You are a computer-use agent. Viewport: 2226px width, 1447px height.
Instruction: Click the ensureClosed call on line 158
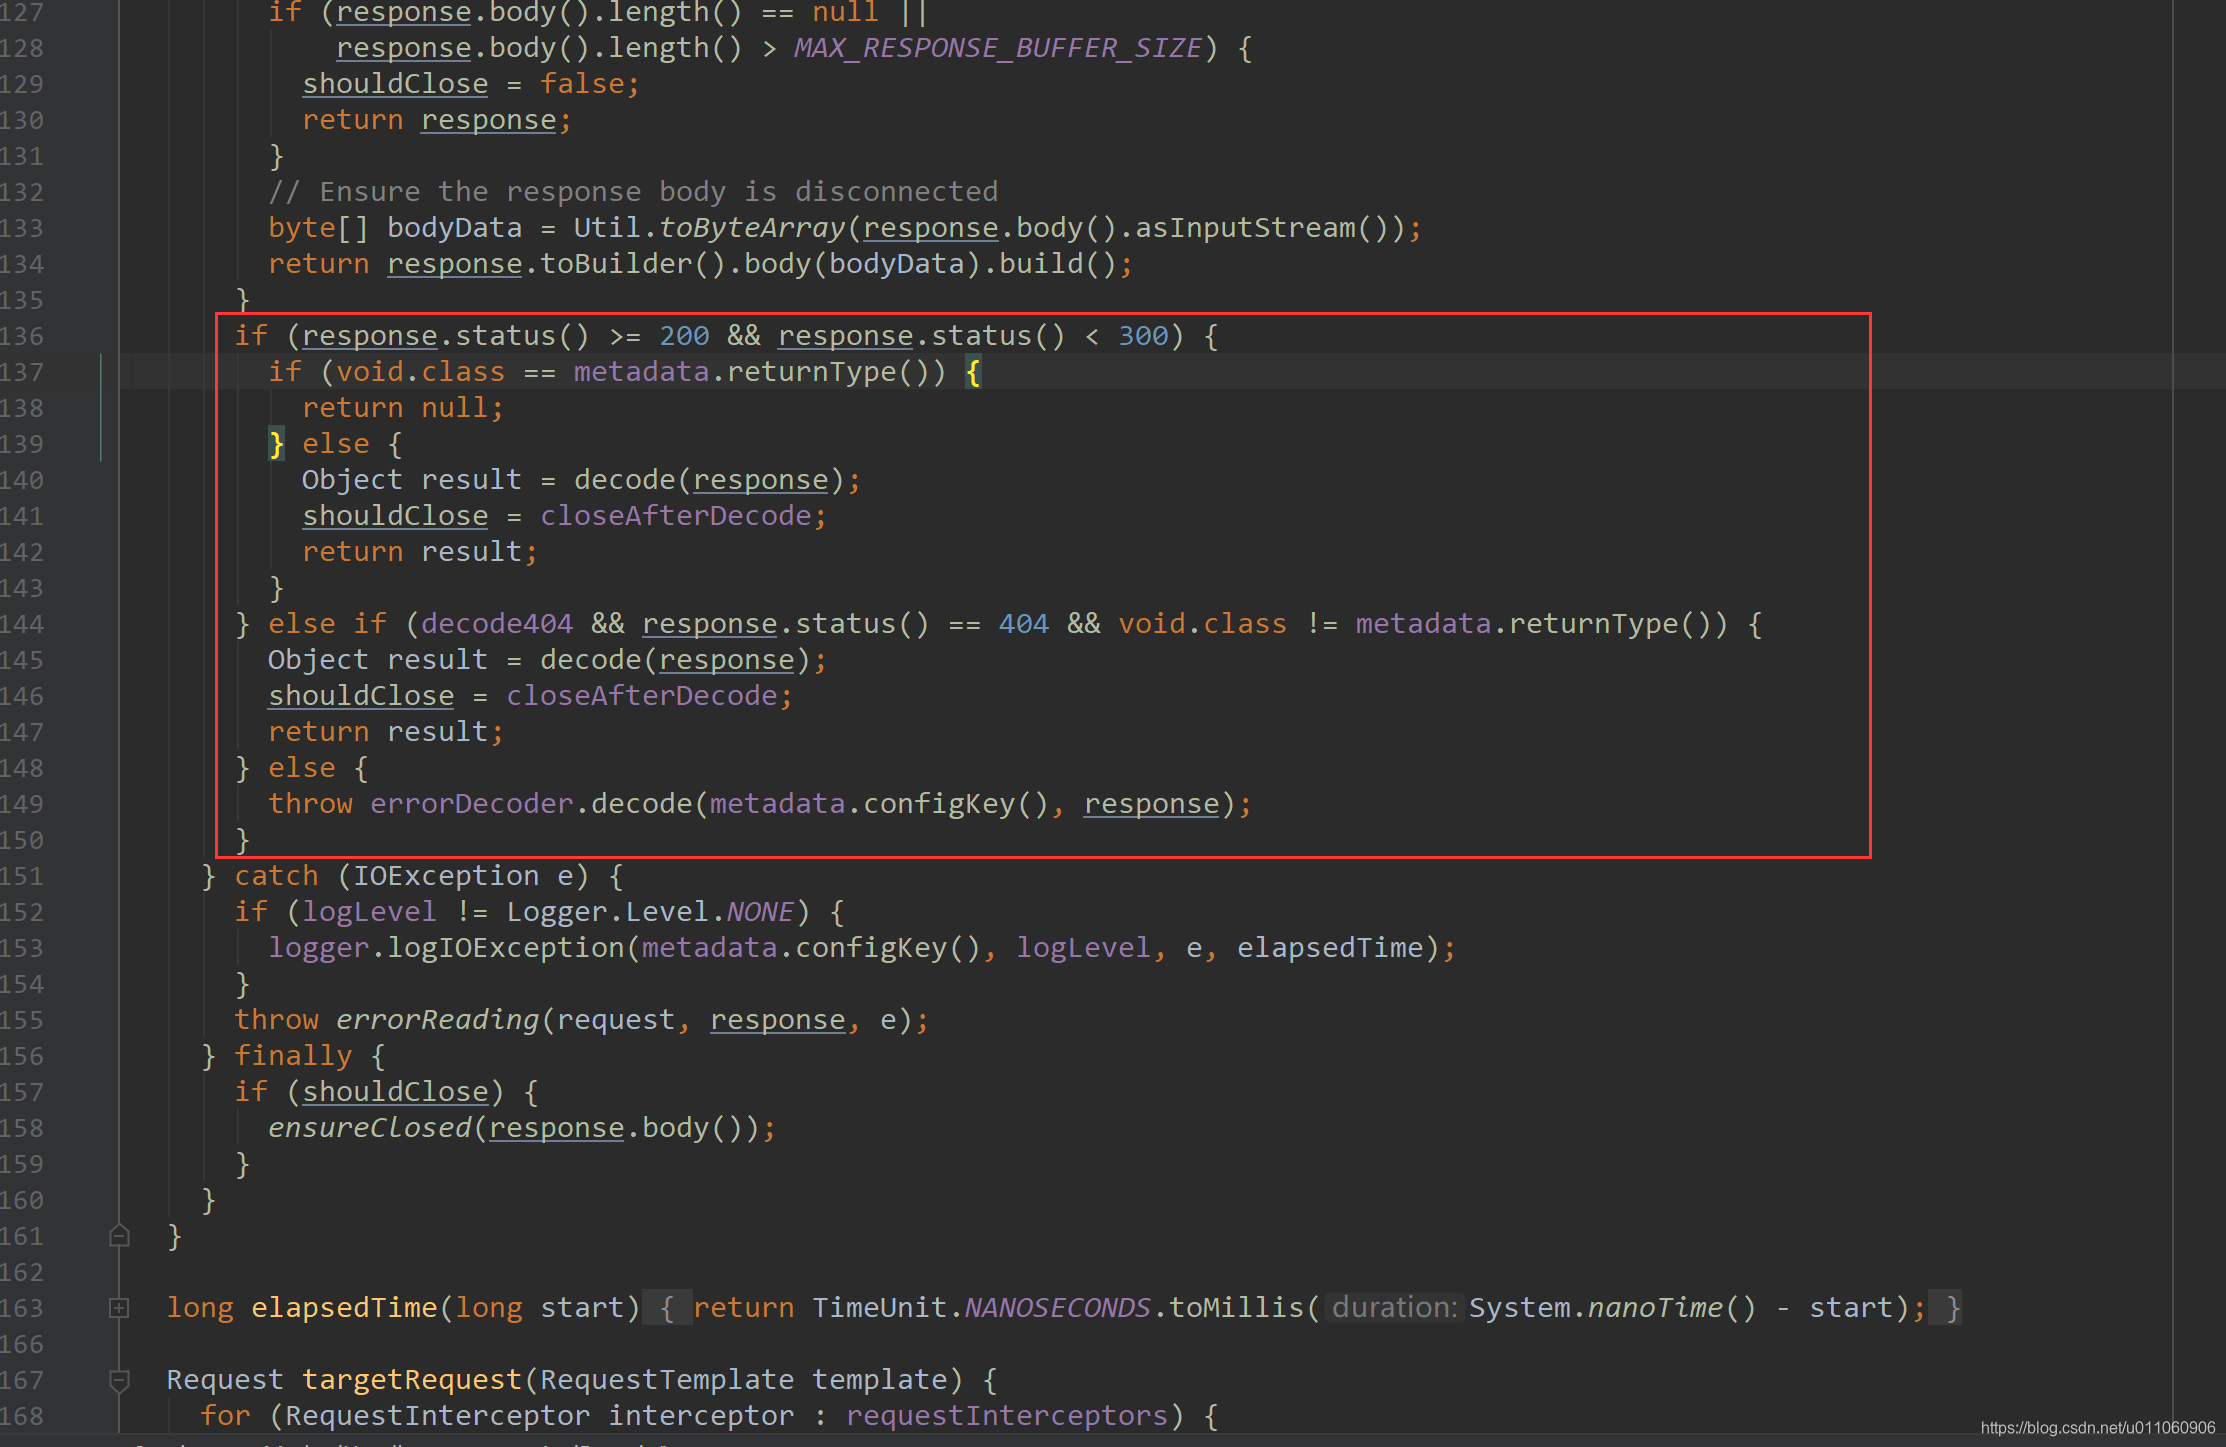click(x=370, y=1127)
